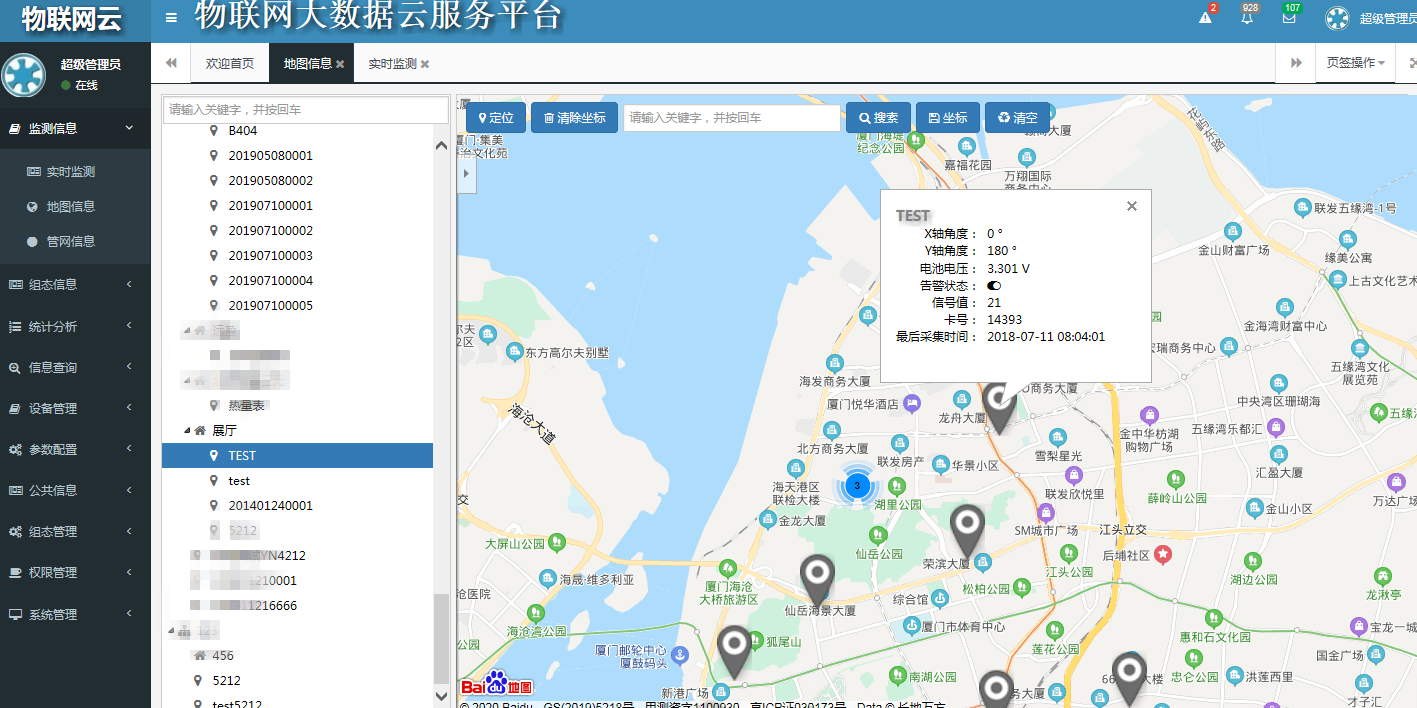The height and width of the screenshot is (708, 1417).
Task: Open the warning alerts icon with badge 2
Action: [x=1206, y=17]
